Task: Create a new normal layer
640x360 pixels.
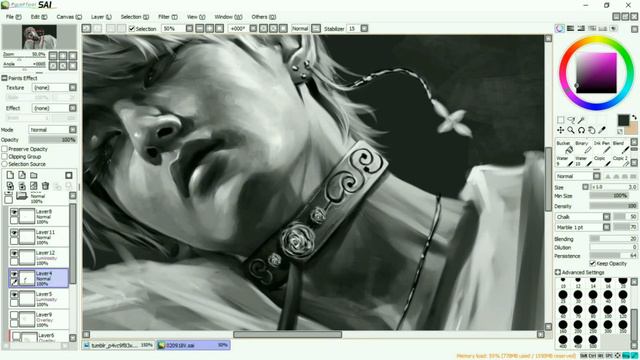Action: pyautogui.click(x=10, y=175)
